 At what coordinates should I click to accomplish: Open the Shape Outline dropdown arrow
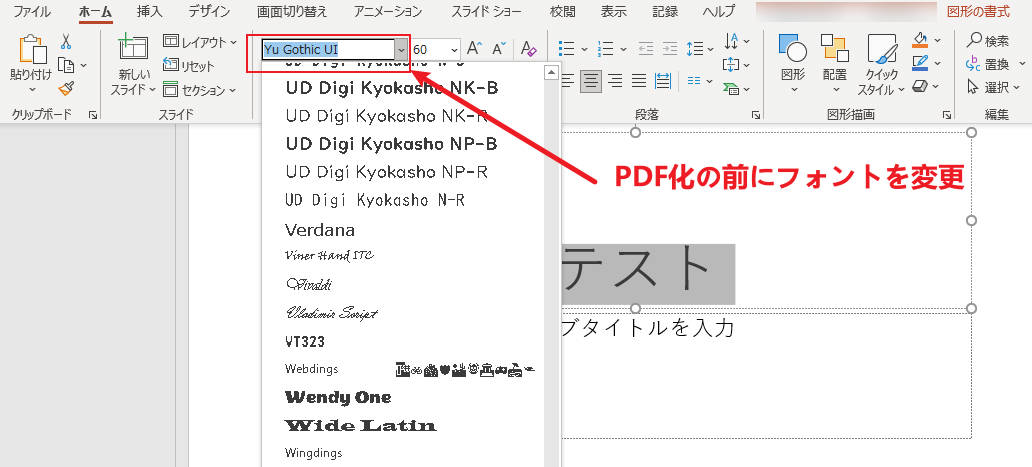[x=938, y=64]
